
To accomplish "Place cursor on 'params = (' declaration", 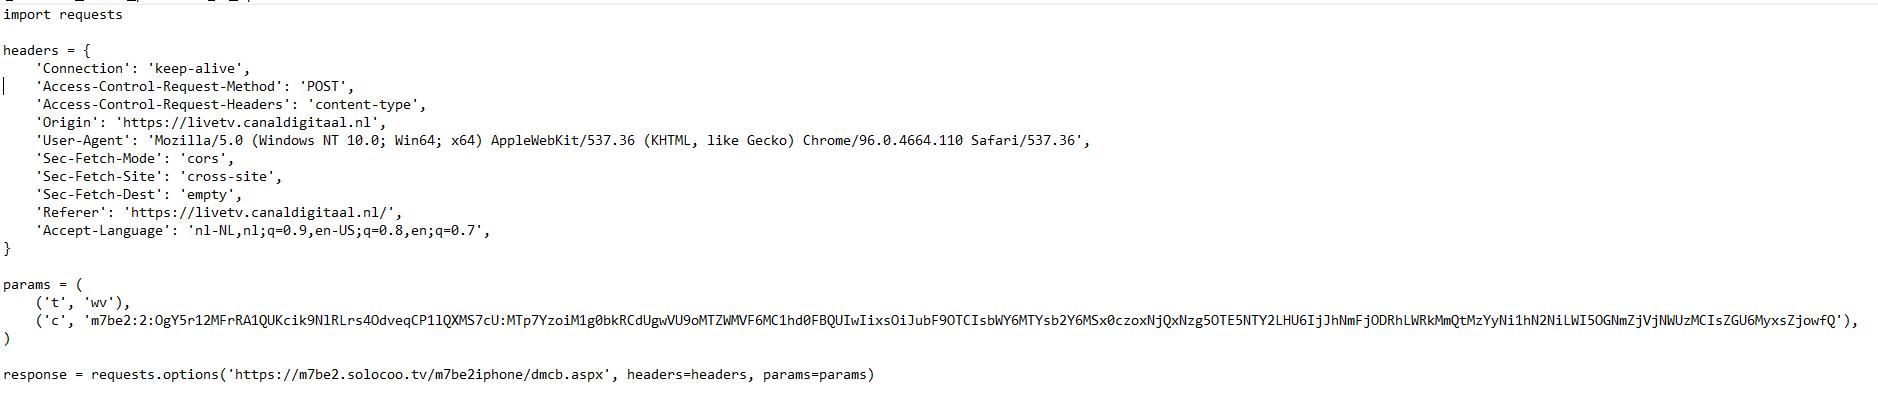I will [42, 285].
